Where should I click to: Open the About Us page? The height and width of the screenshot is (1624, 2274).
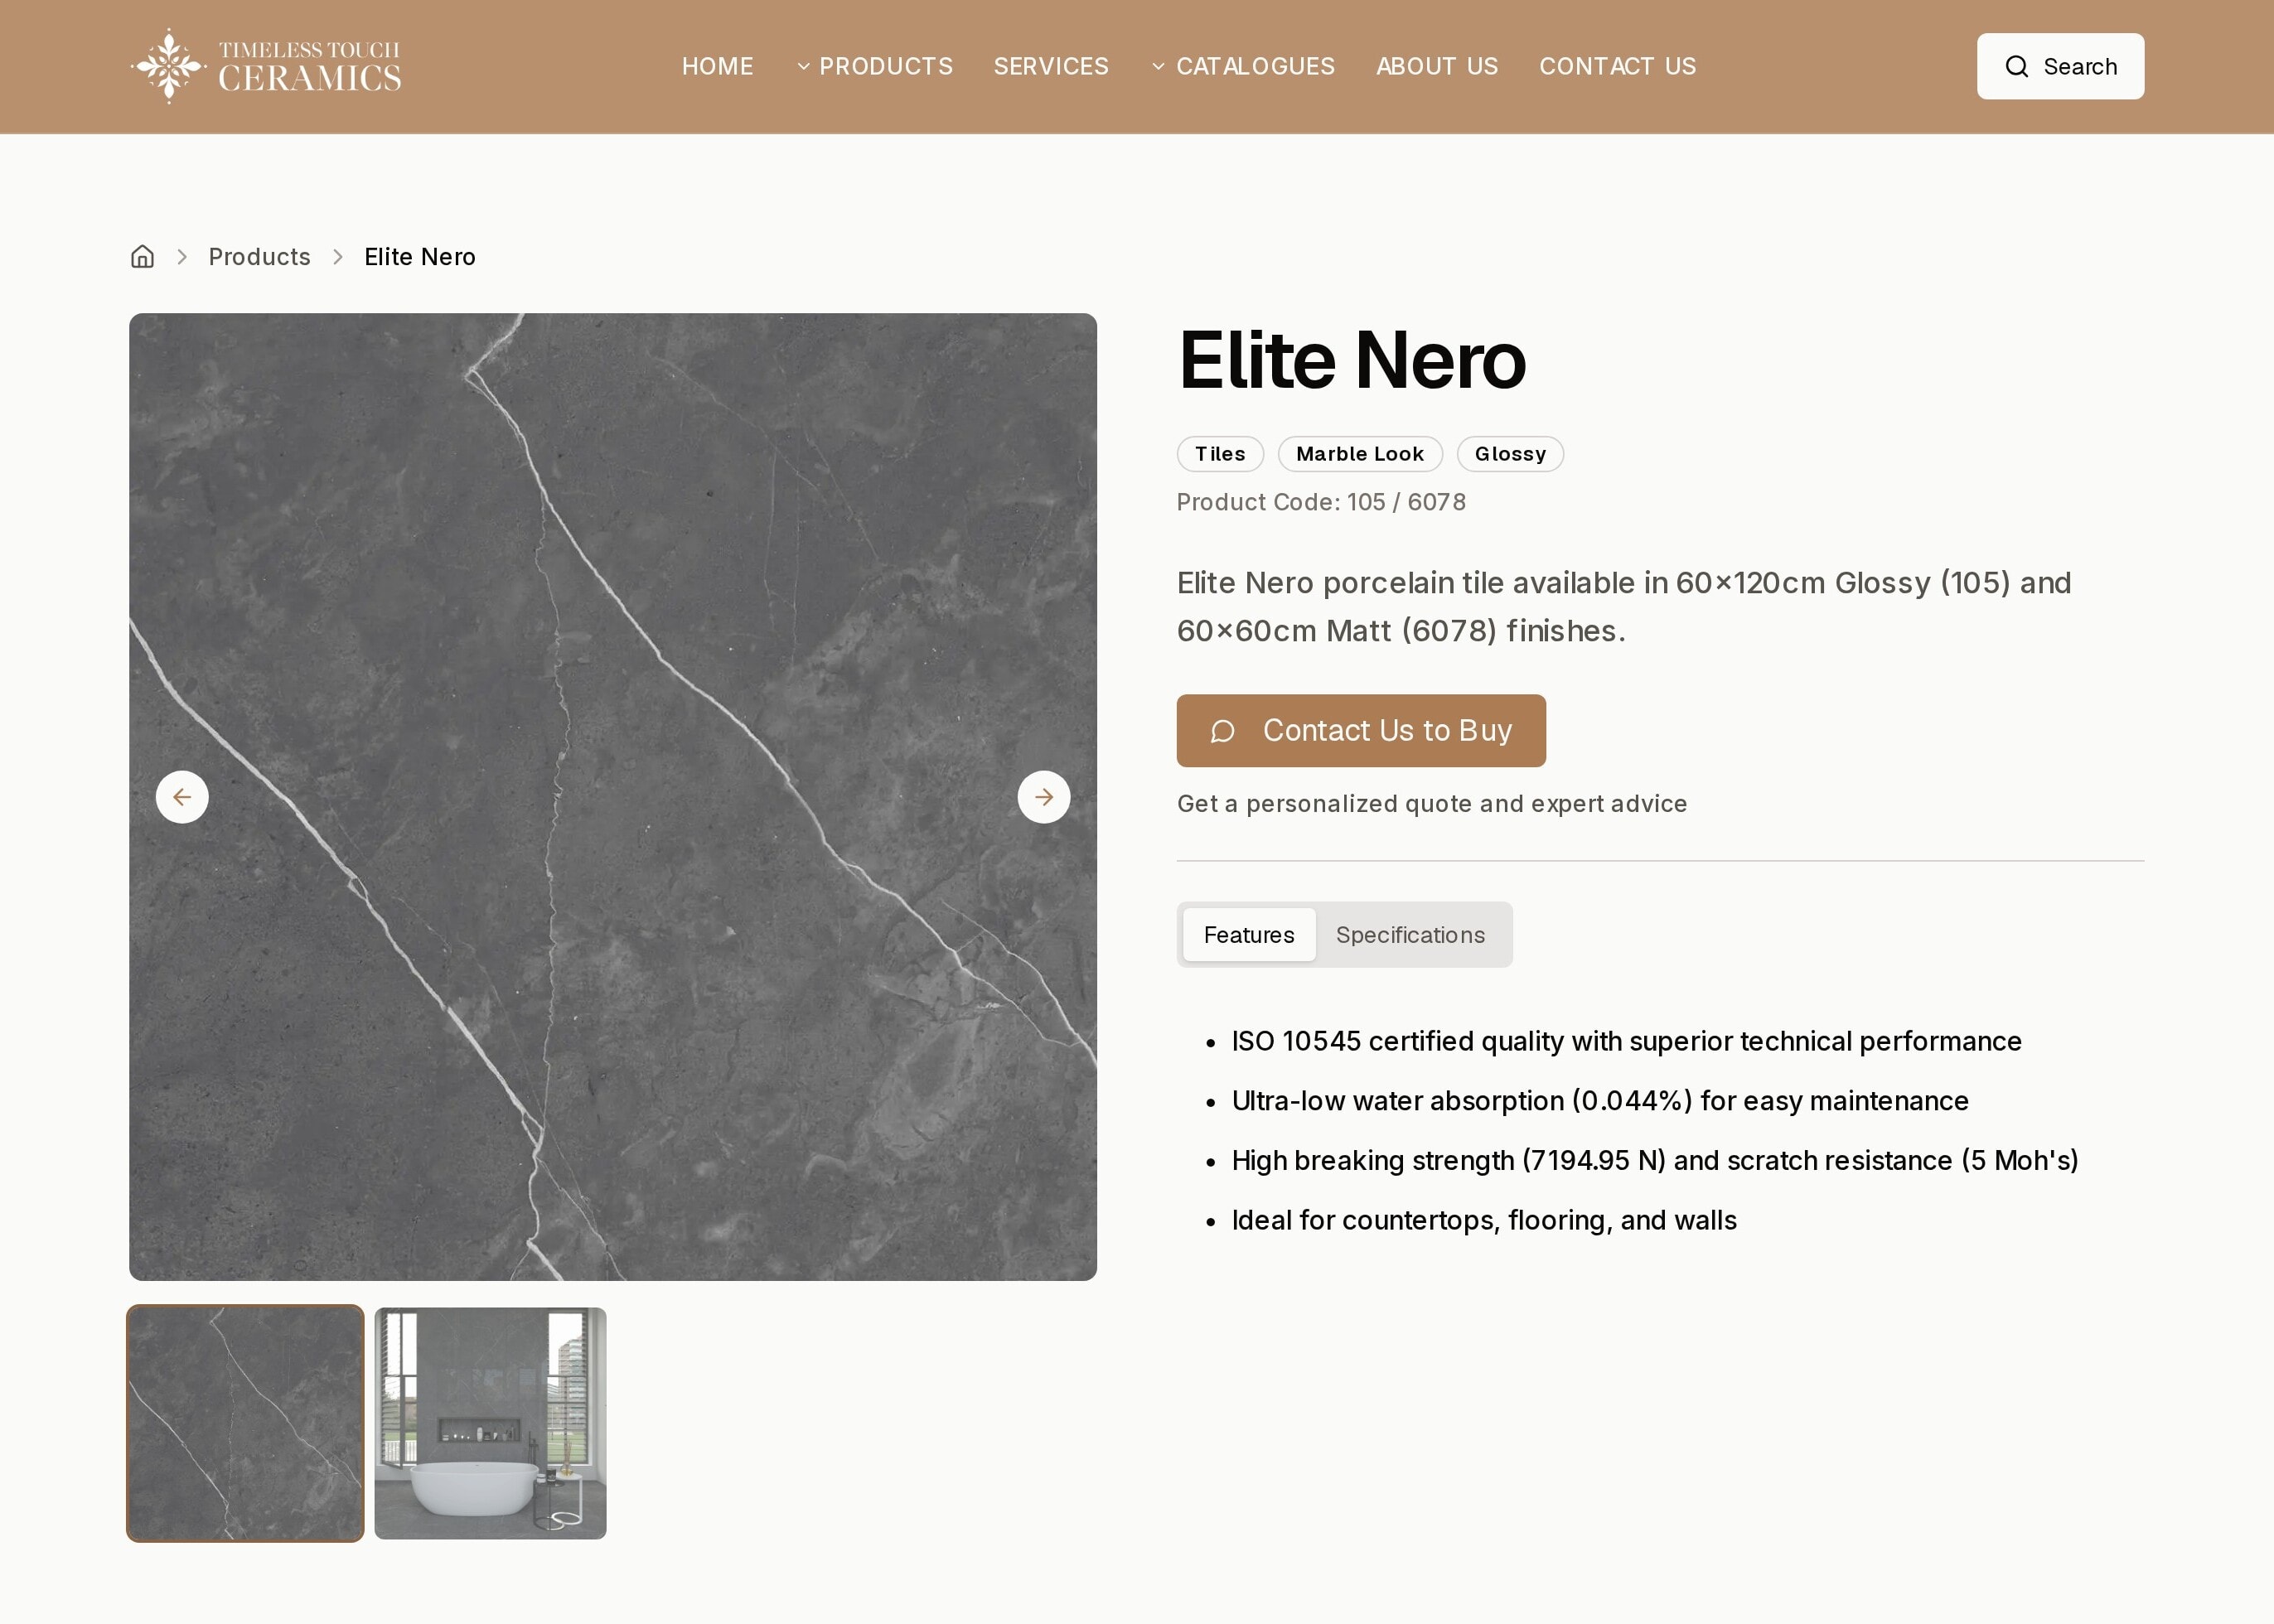(1437, 66)
